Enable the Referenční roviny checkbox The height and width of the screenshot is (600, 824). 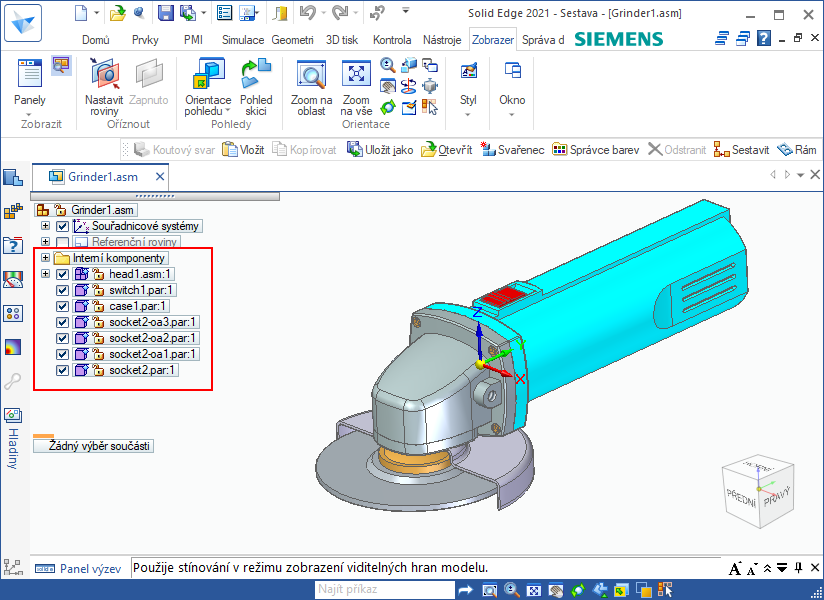pyautogui.click(x=63, y=242)
